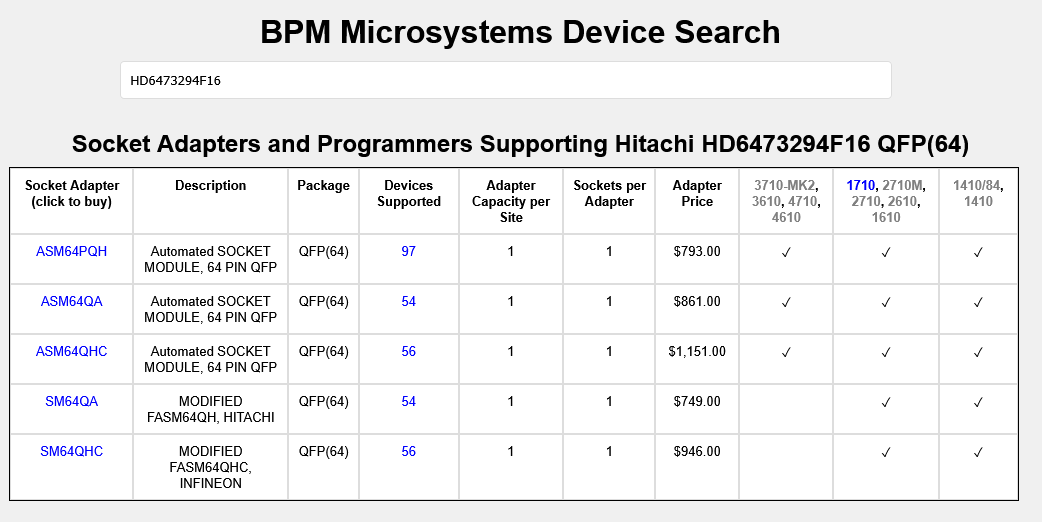Open the 1410/84 programmer link

click(x=976, y=185)
